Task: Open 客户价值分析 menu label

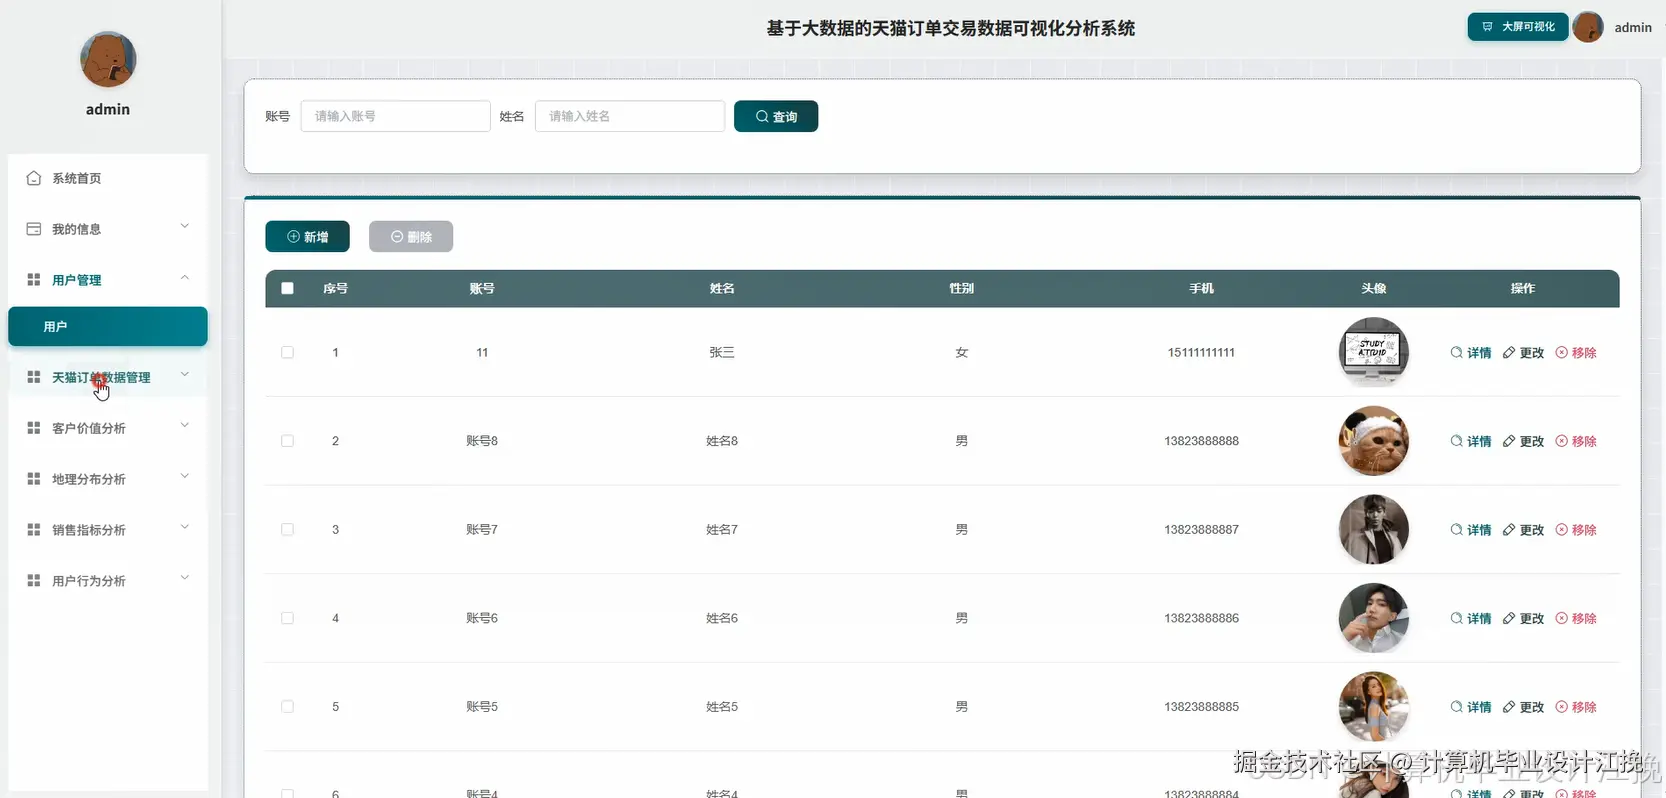Action: 89,428
